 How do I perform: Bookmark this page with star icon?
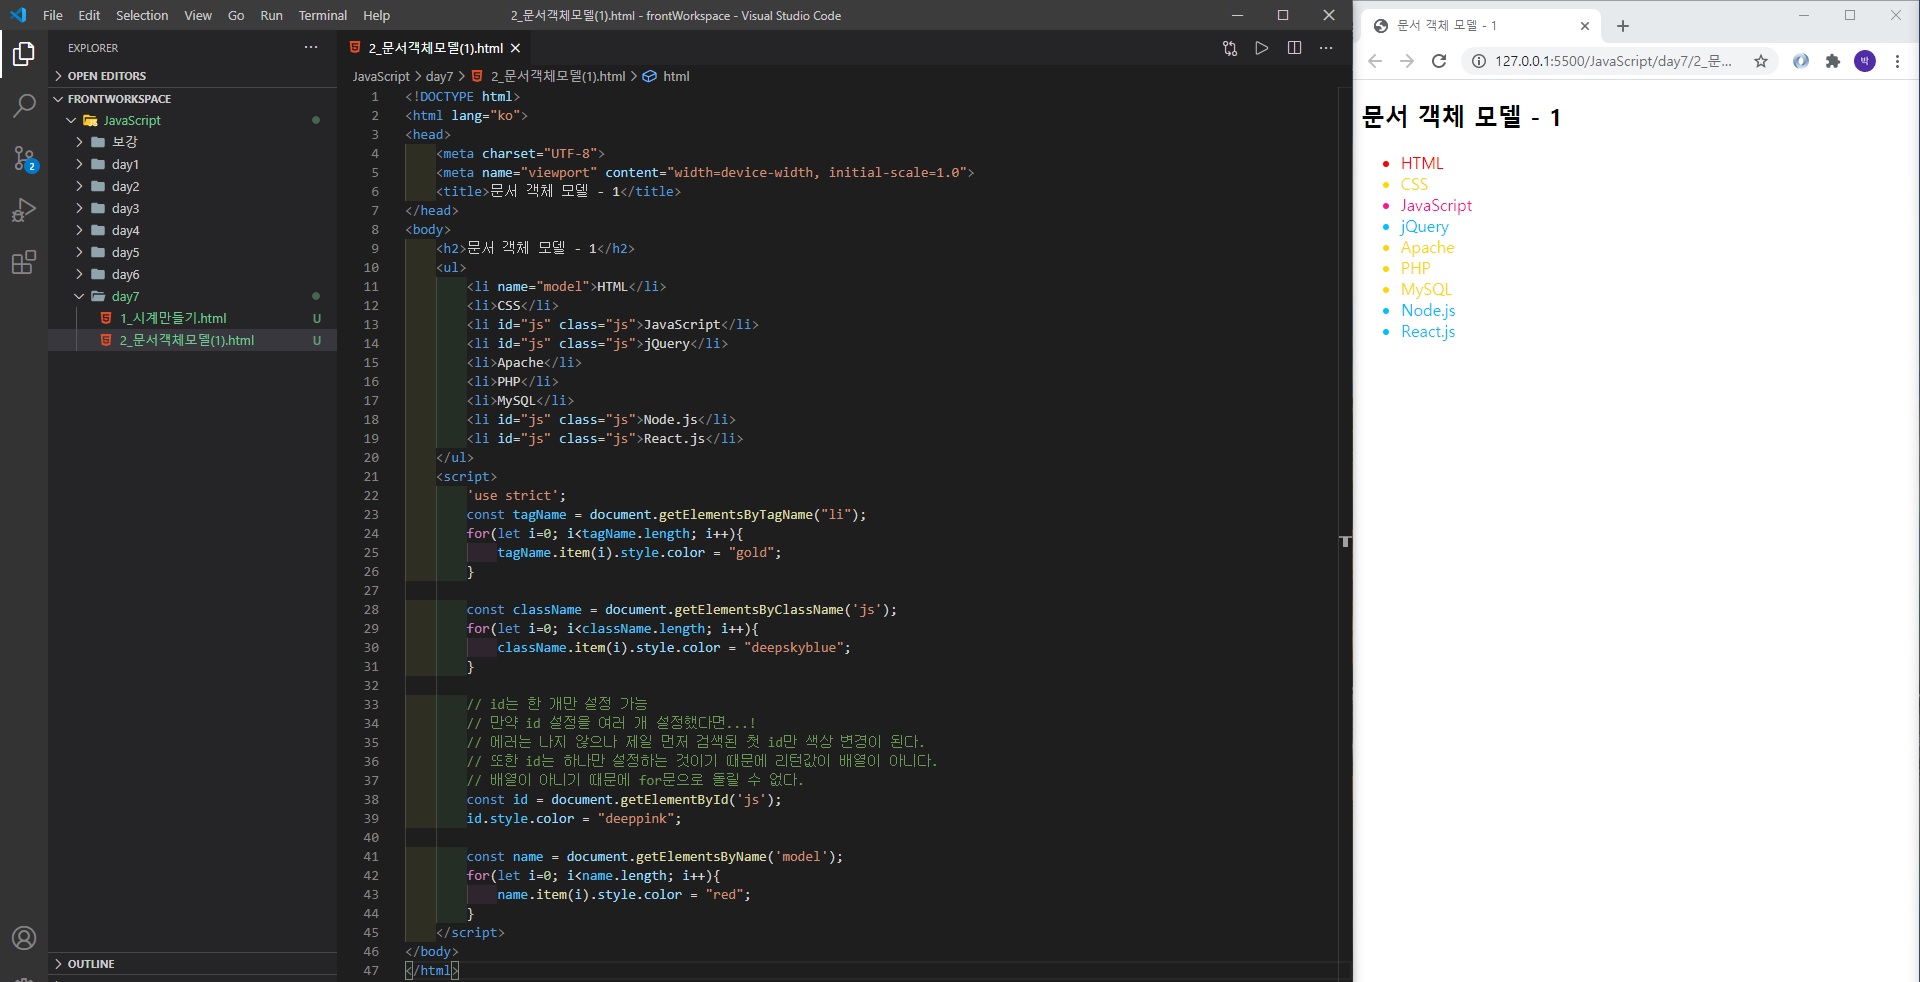click(1761, 61)
